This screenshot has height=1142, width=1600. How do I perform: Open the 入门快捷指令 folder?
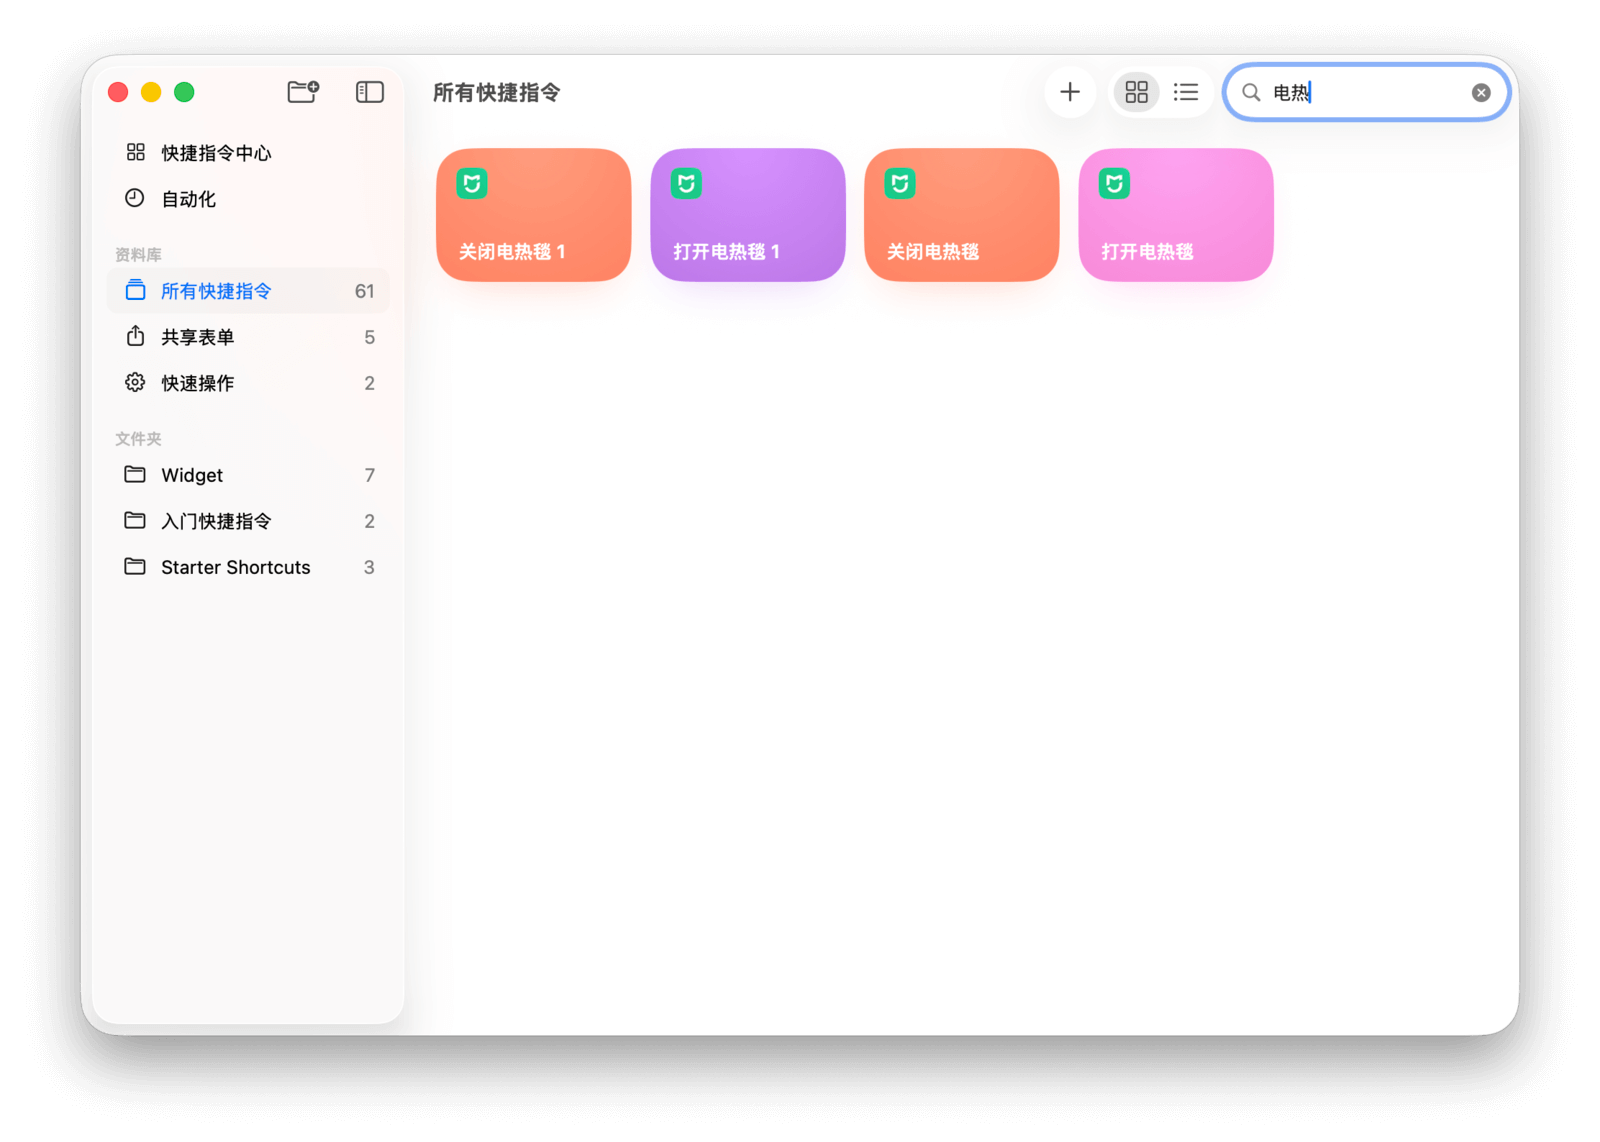pyautogui.click(x=216, y=521)
